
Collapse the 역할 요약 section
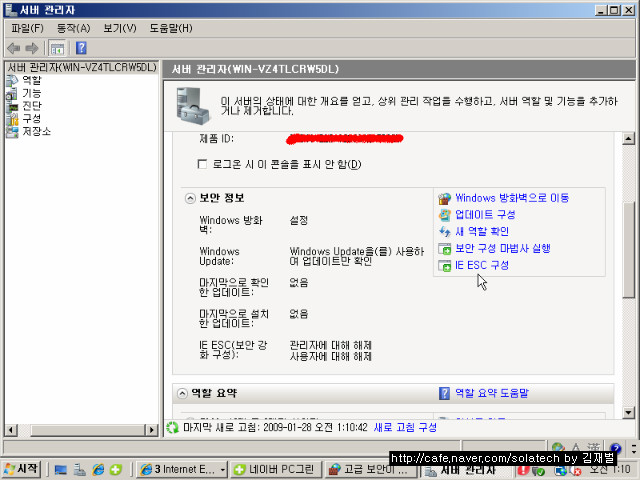pos(182,393)
